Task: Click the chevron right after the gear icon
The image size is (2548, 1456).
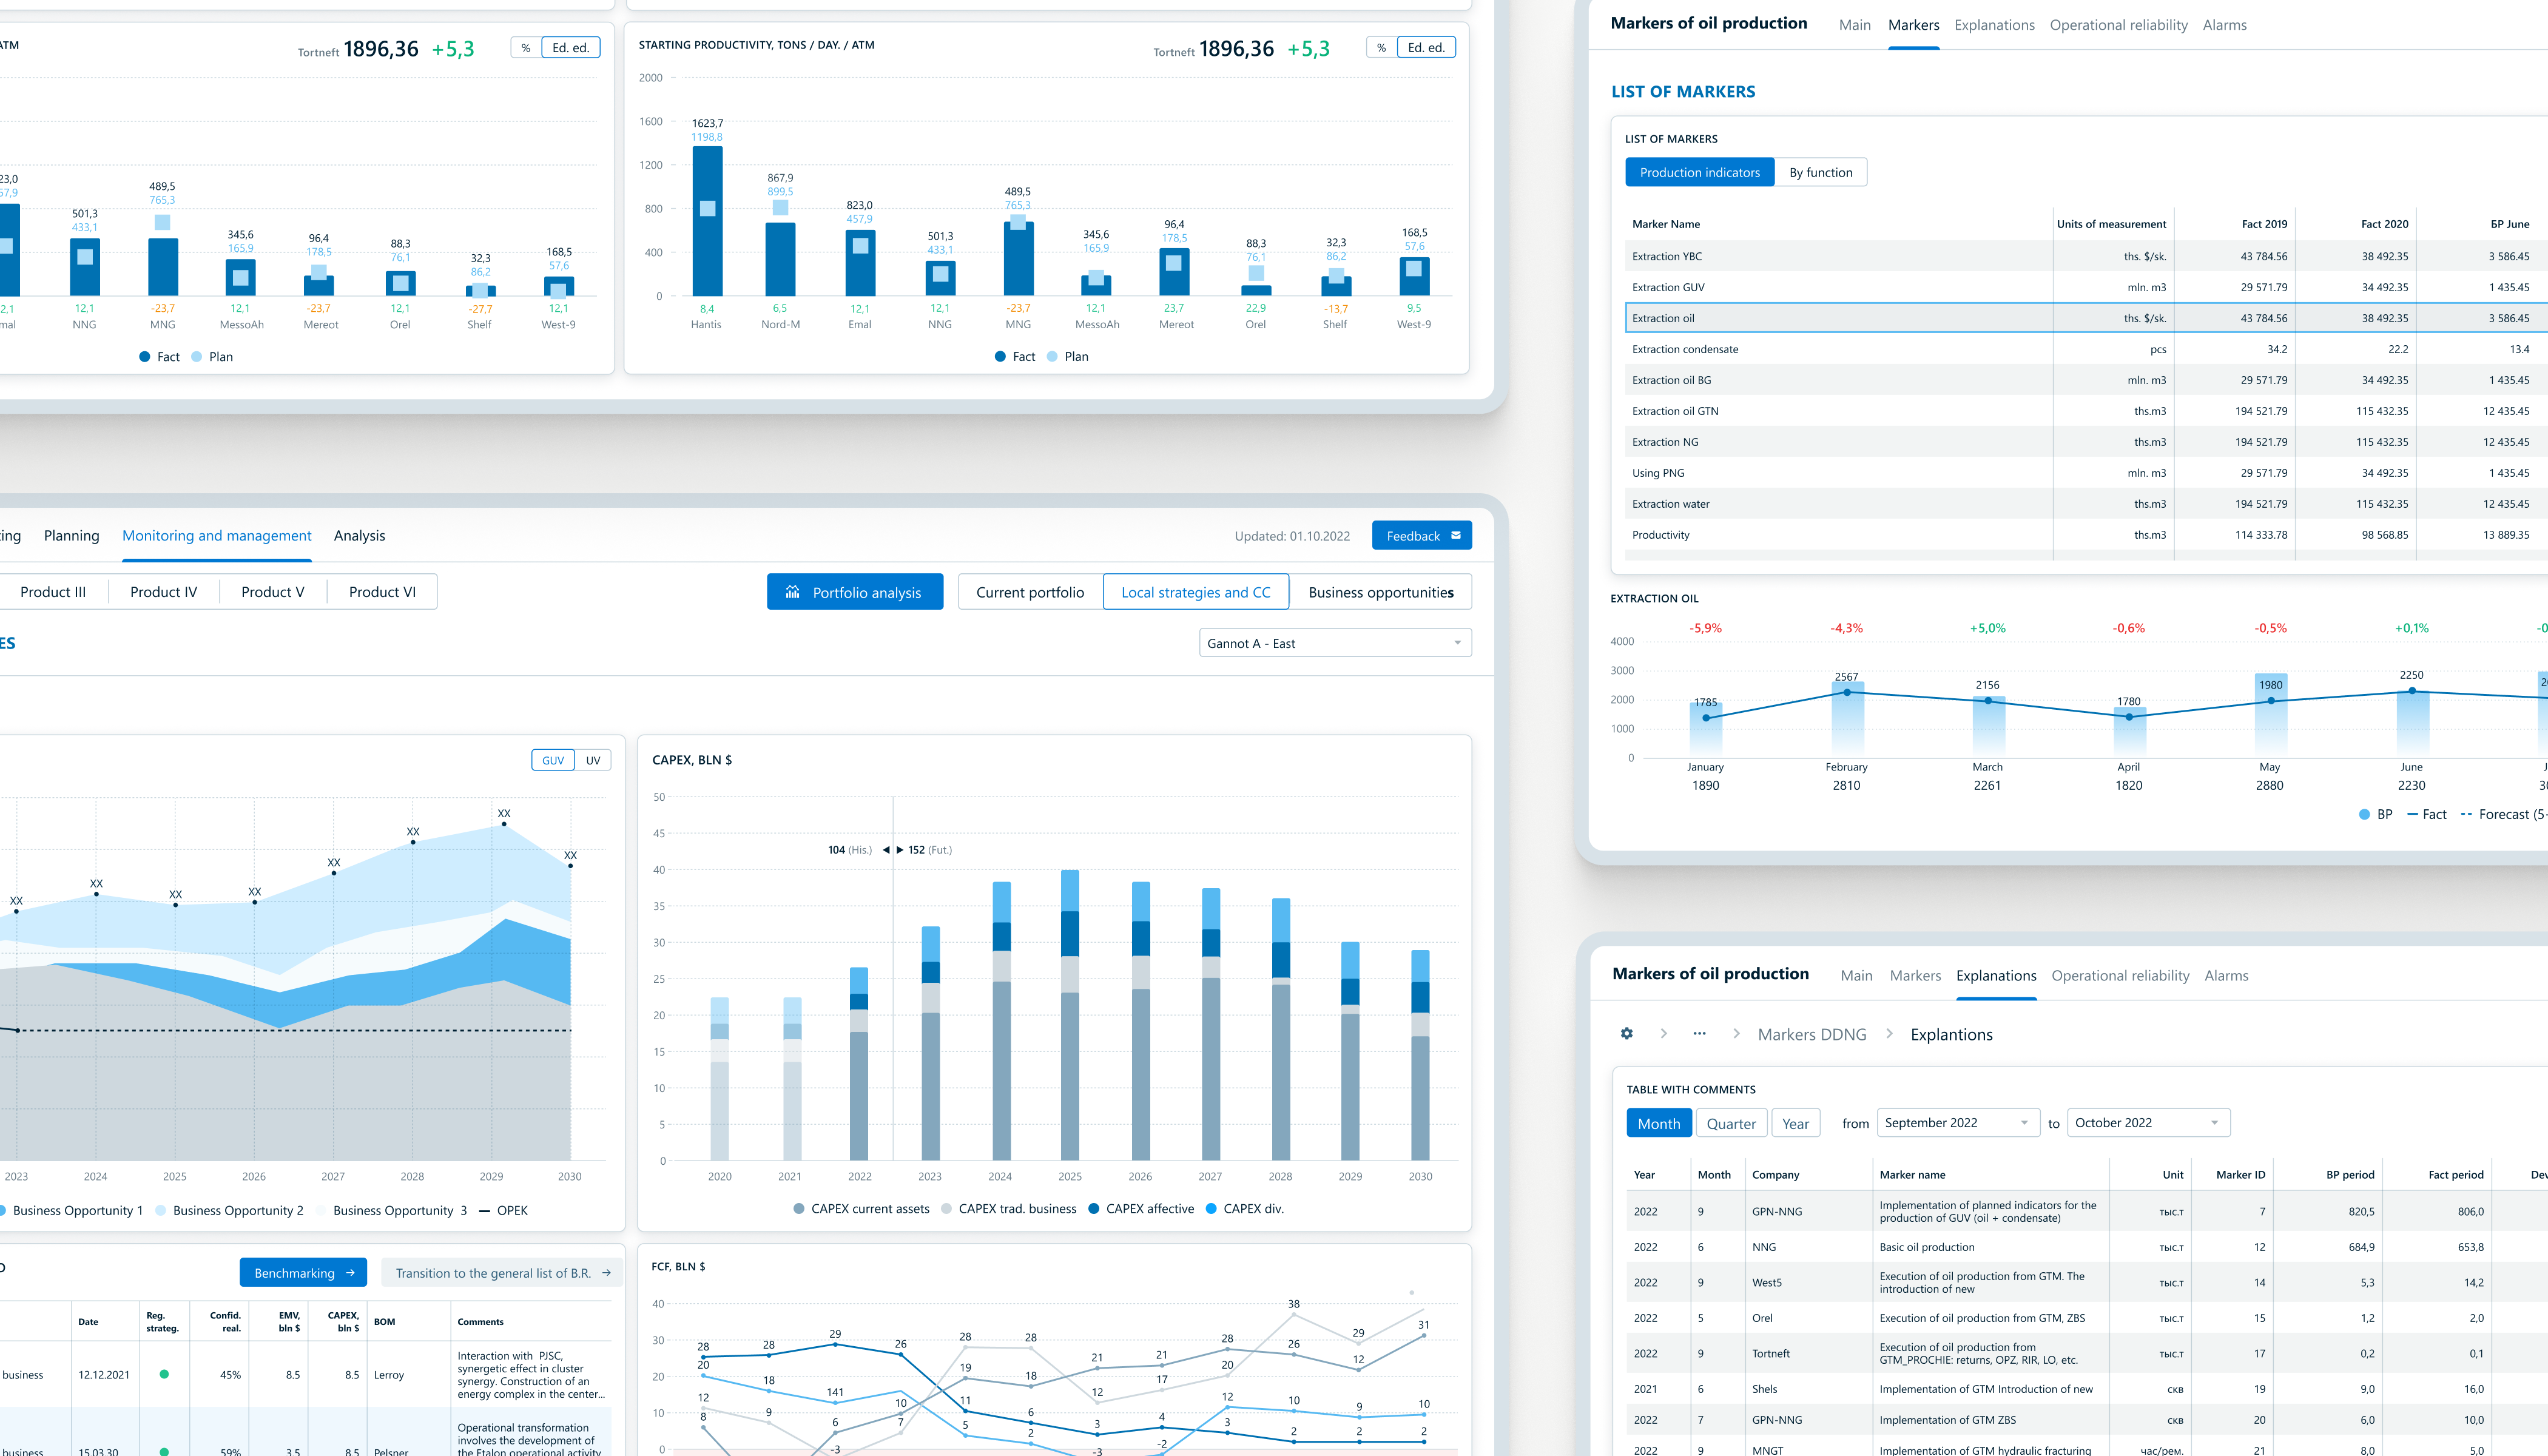Action: point(1664,1033)
